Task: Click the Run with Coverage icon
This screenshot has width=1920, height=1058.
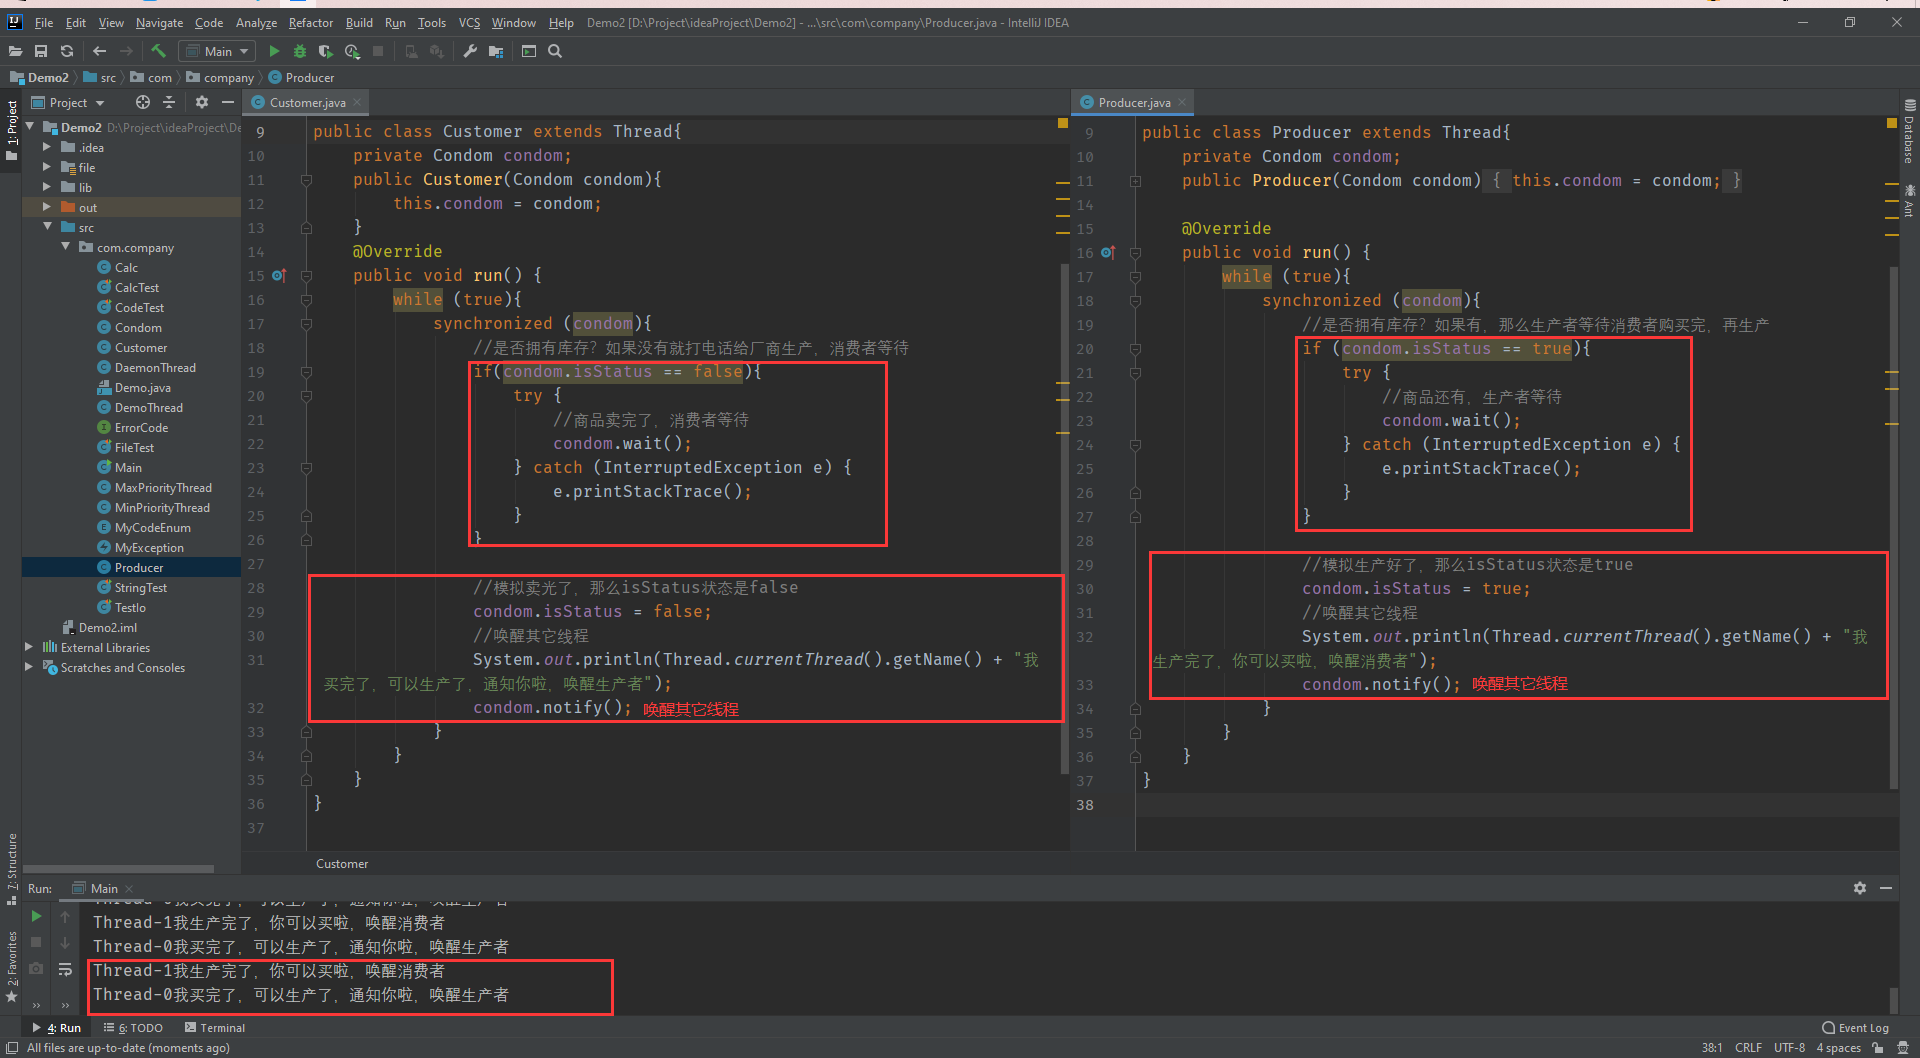Action: point(325,51)
